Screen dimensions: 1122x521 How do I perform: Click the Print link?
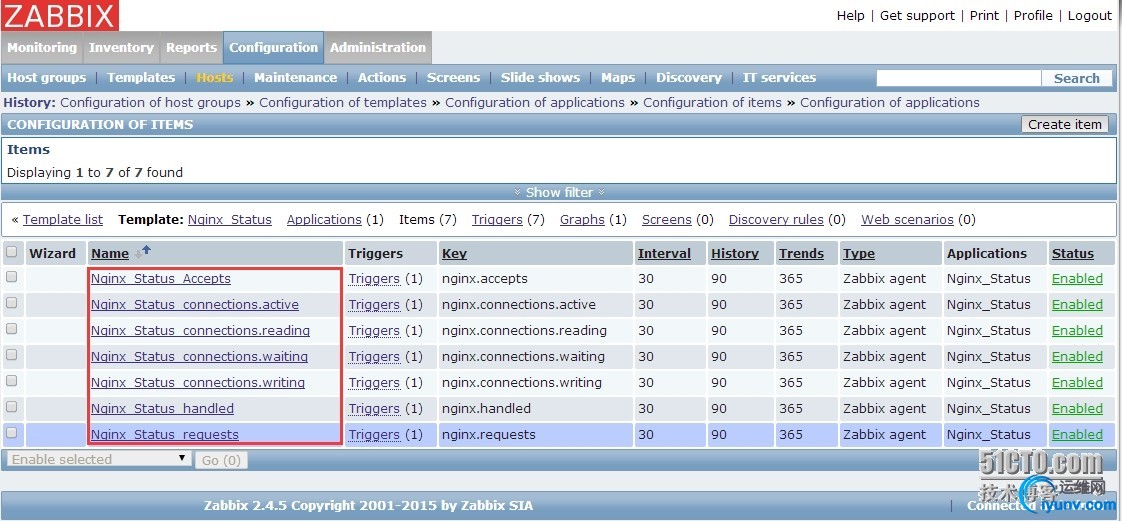pyautogui.click(x=985, y=15)
